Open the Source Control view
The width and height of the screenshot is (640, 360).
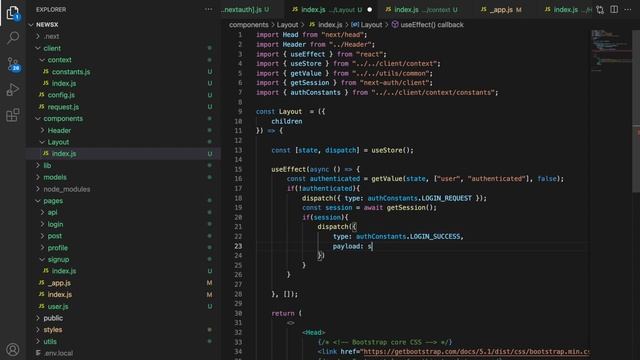13,64
